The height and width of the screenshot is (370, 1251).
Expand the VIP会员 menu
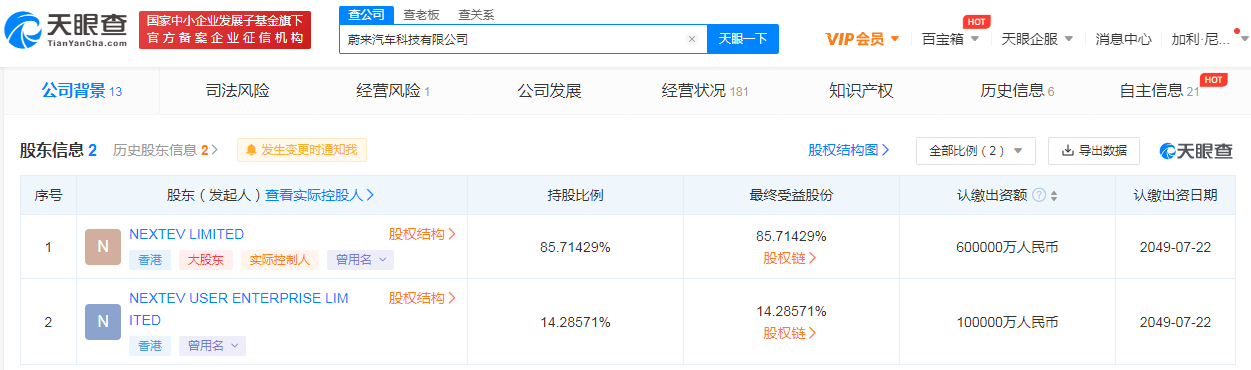click(862, 39)
